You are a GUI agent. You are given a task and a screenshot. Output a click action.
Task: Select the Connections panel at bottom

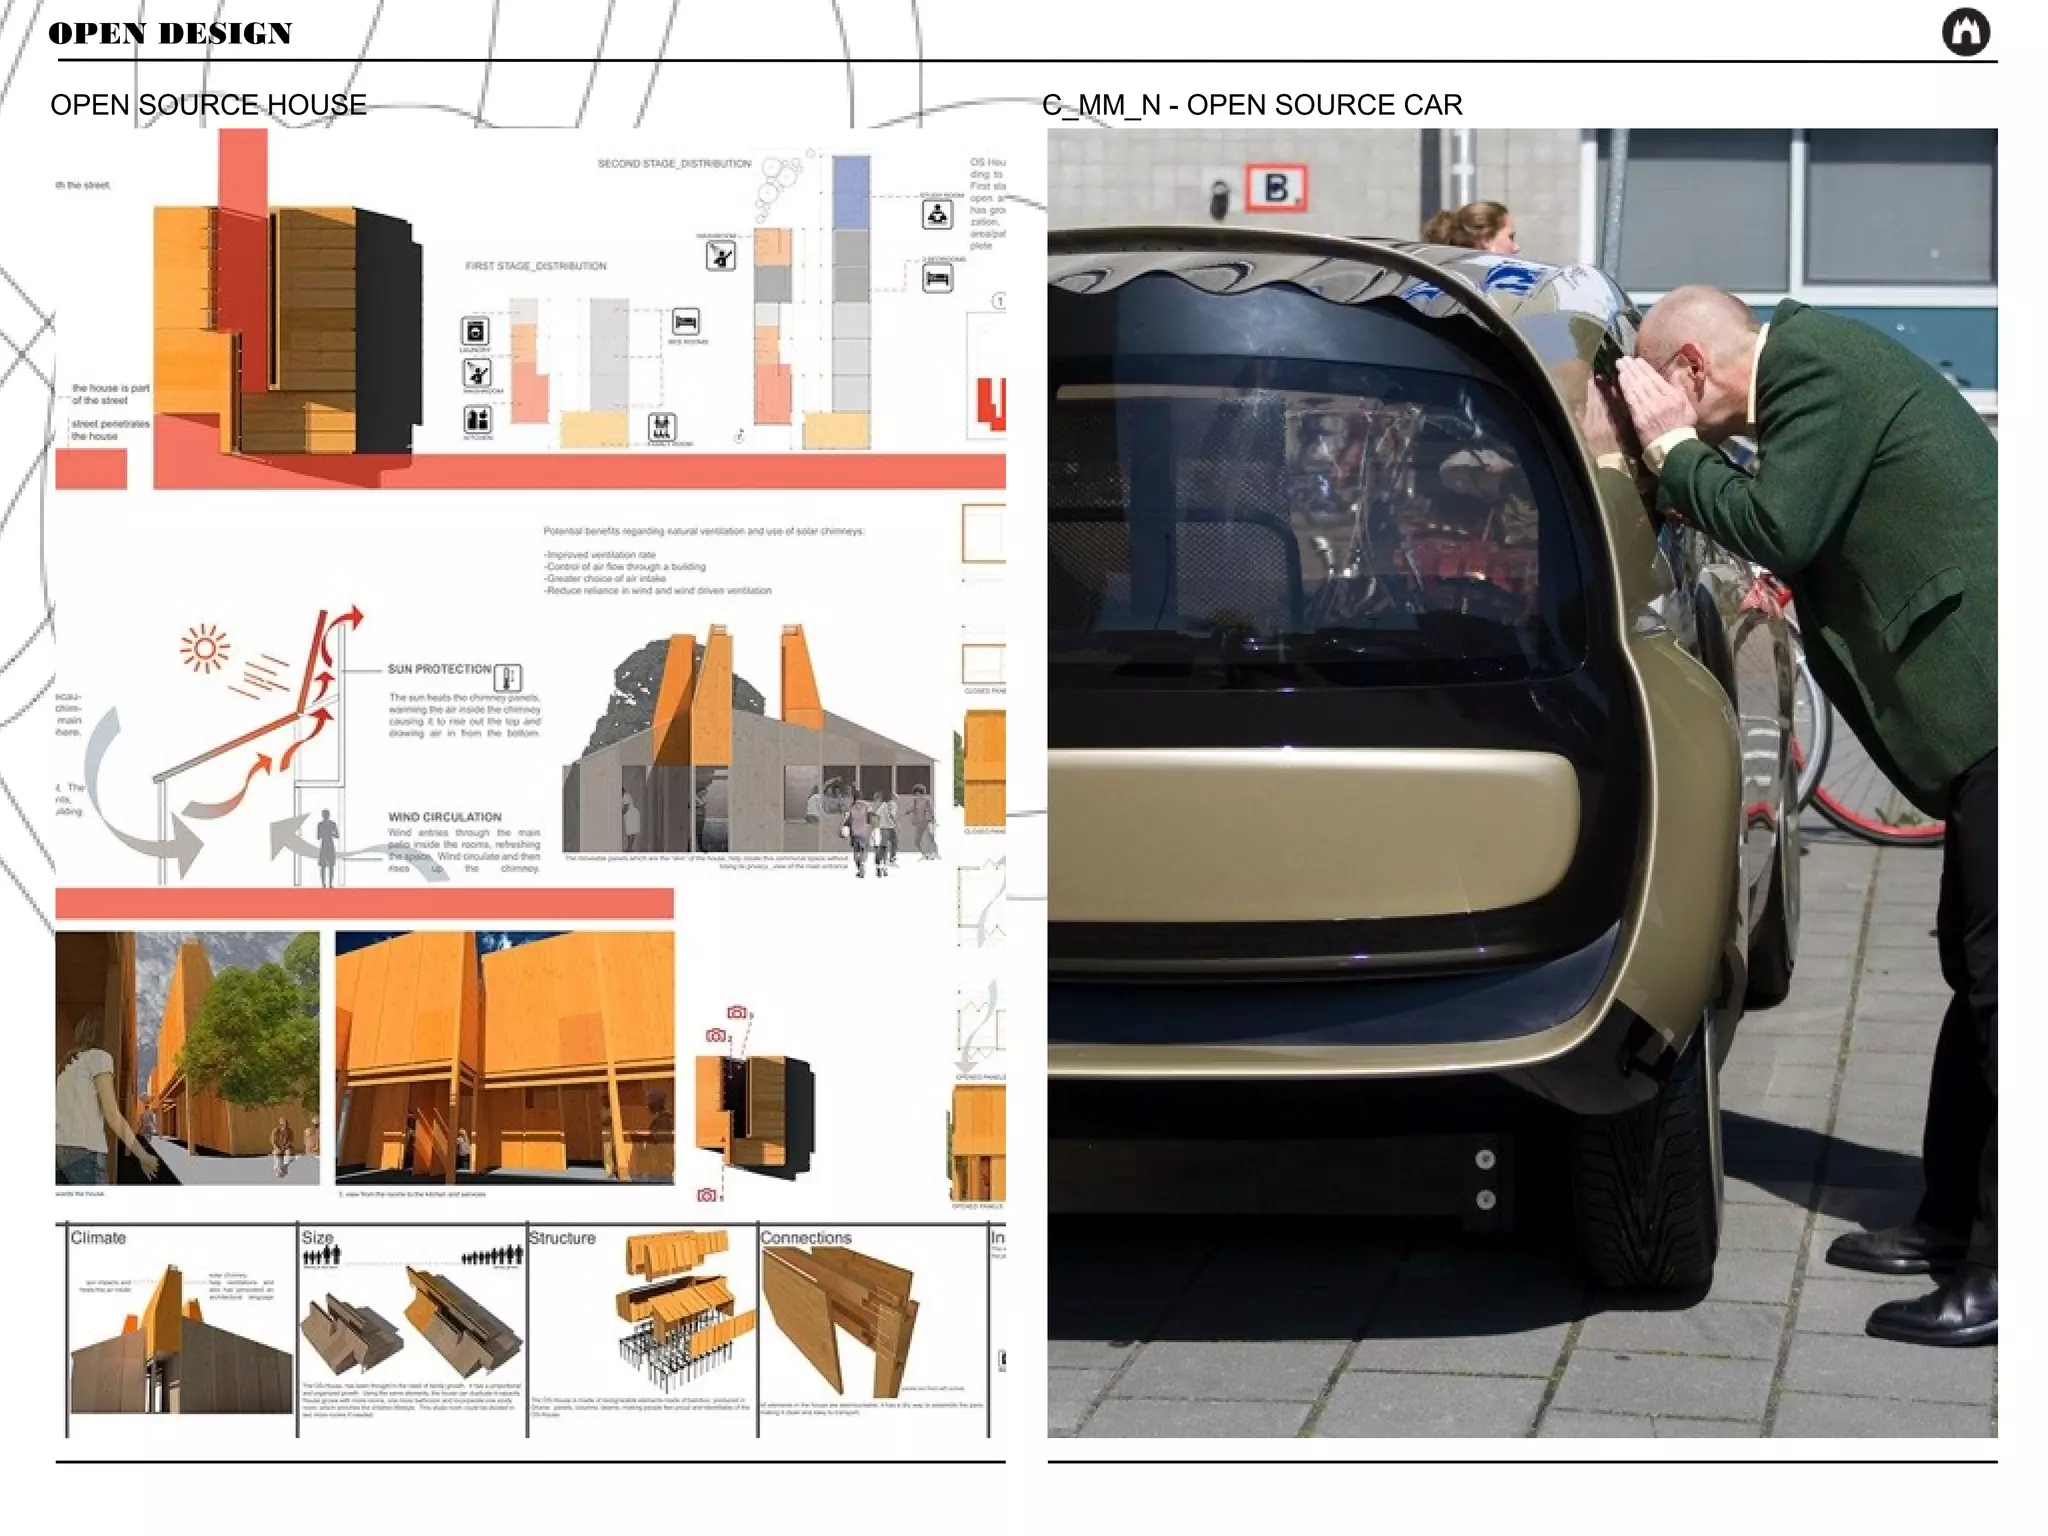pyautogui.click(x=872, y=1330)
